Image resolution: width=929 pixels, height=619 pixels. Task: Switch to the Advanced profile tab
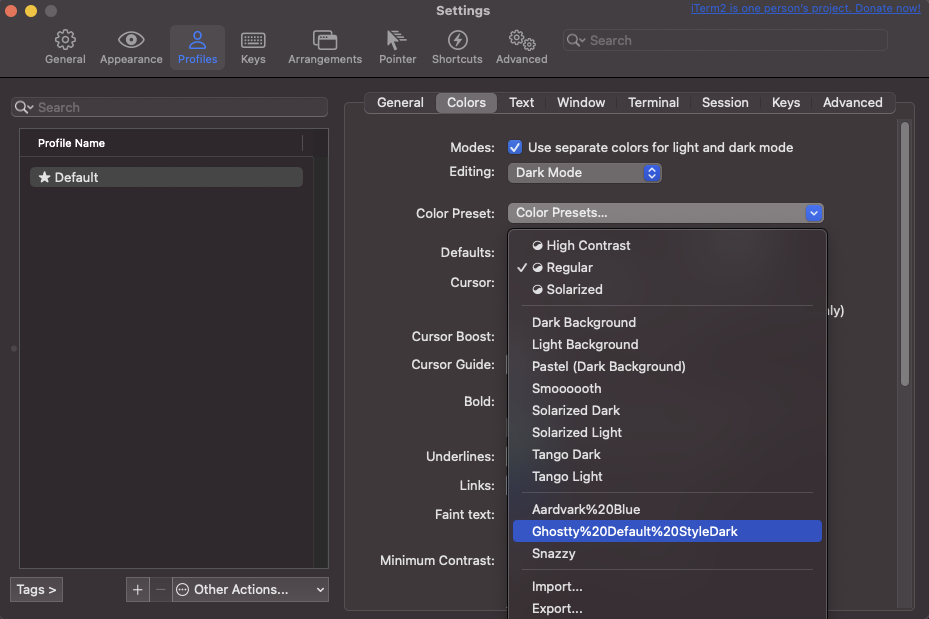[853, 102]
